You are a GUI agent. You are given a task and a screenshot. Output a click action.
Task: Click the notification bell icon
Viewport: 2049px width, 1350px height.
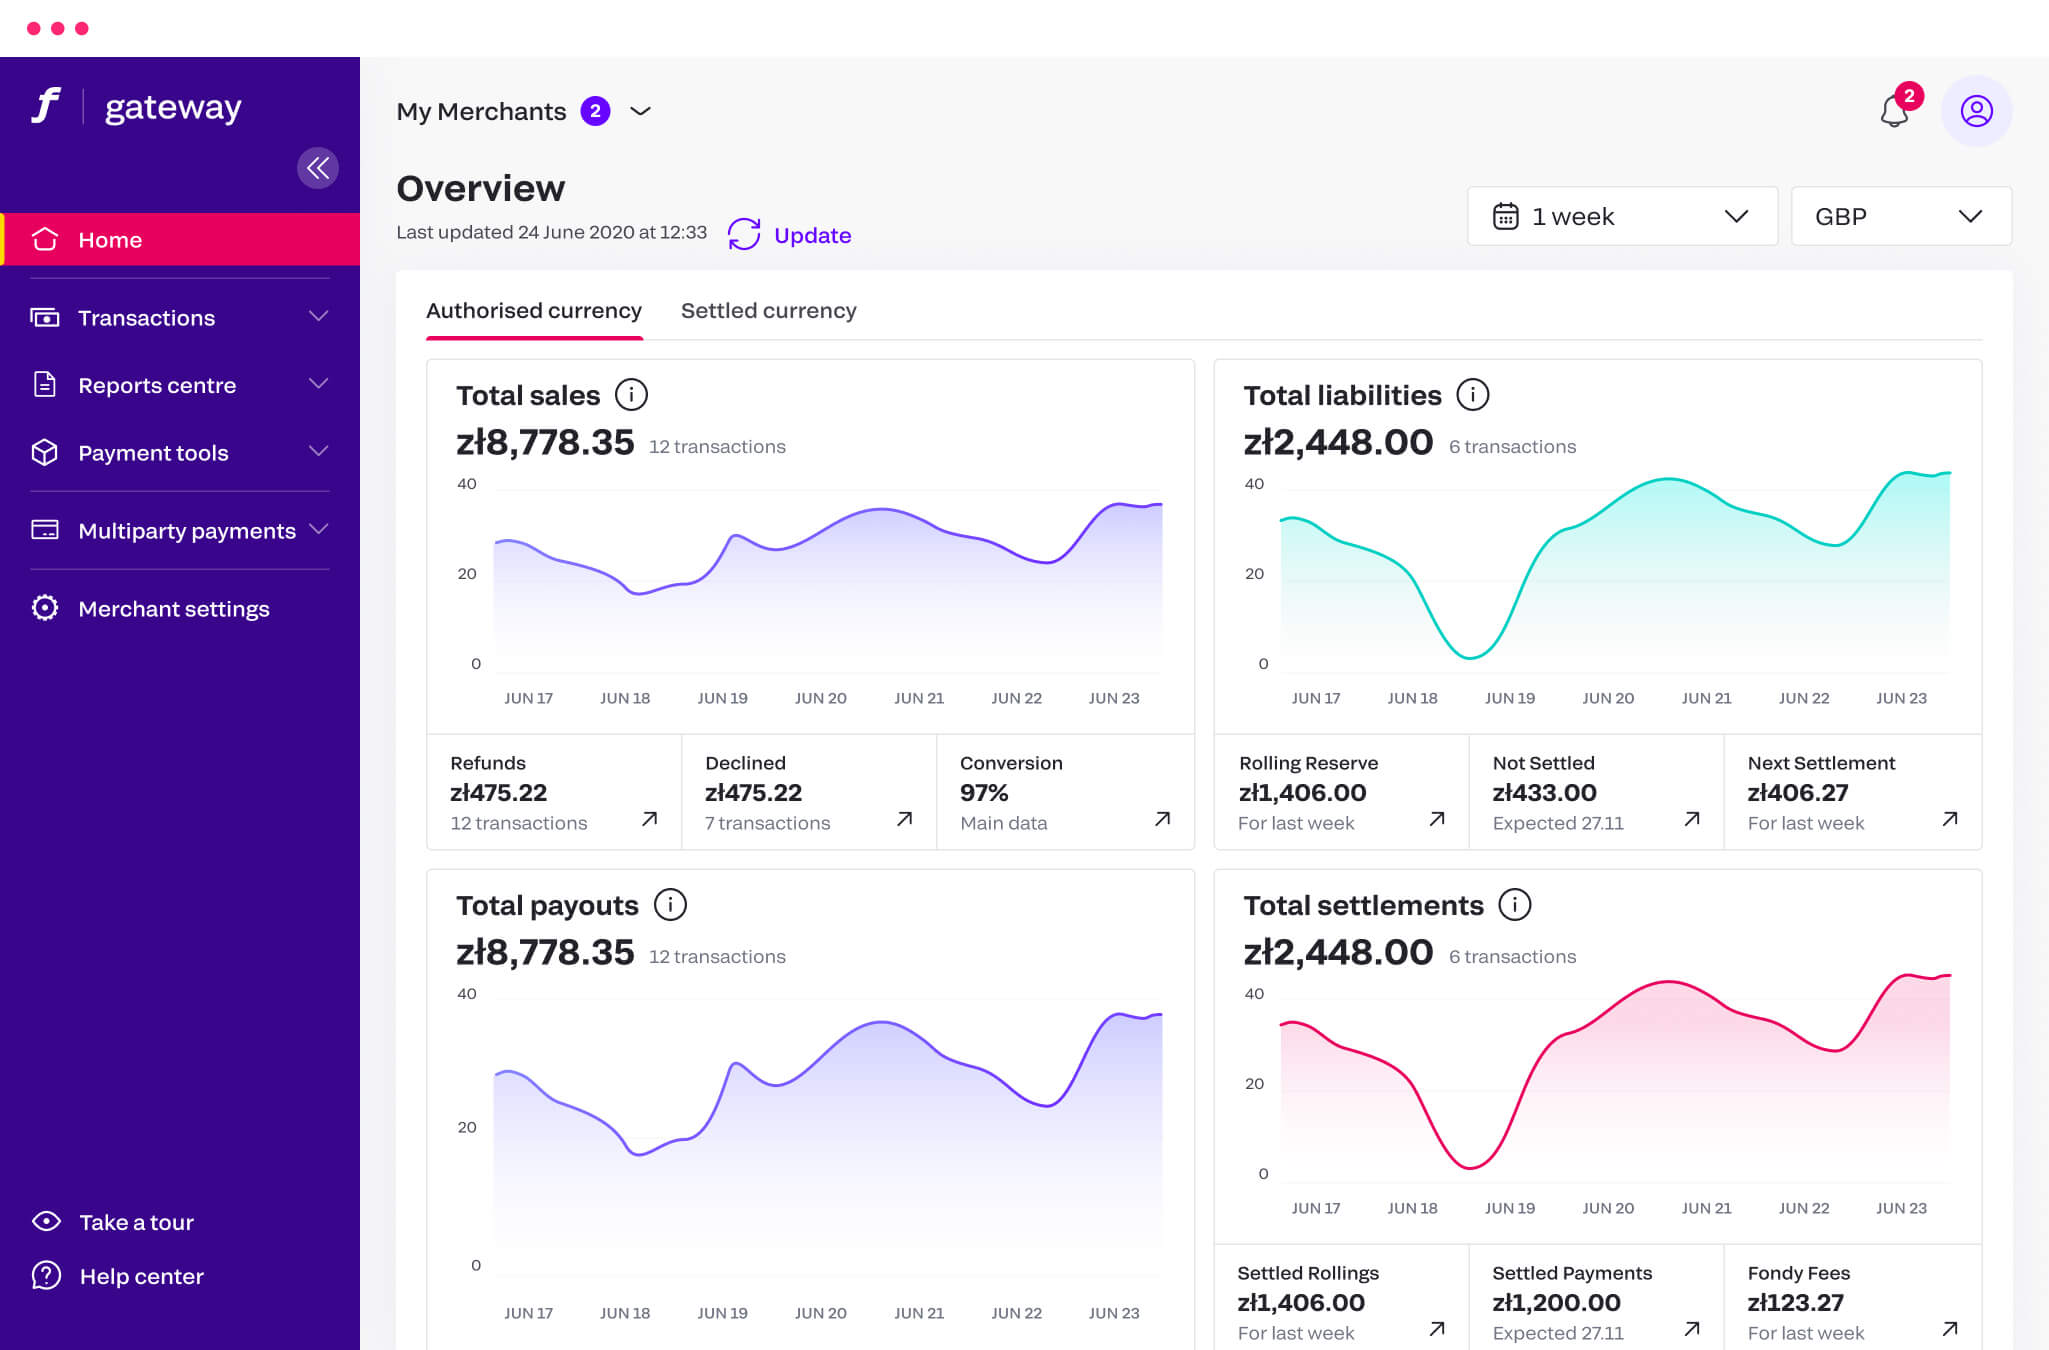1894,111
